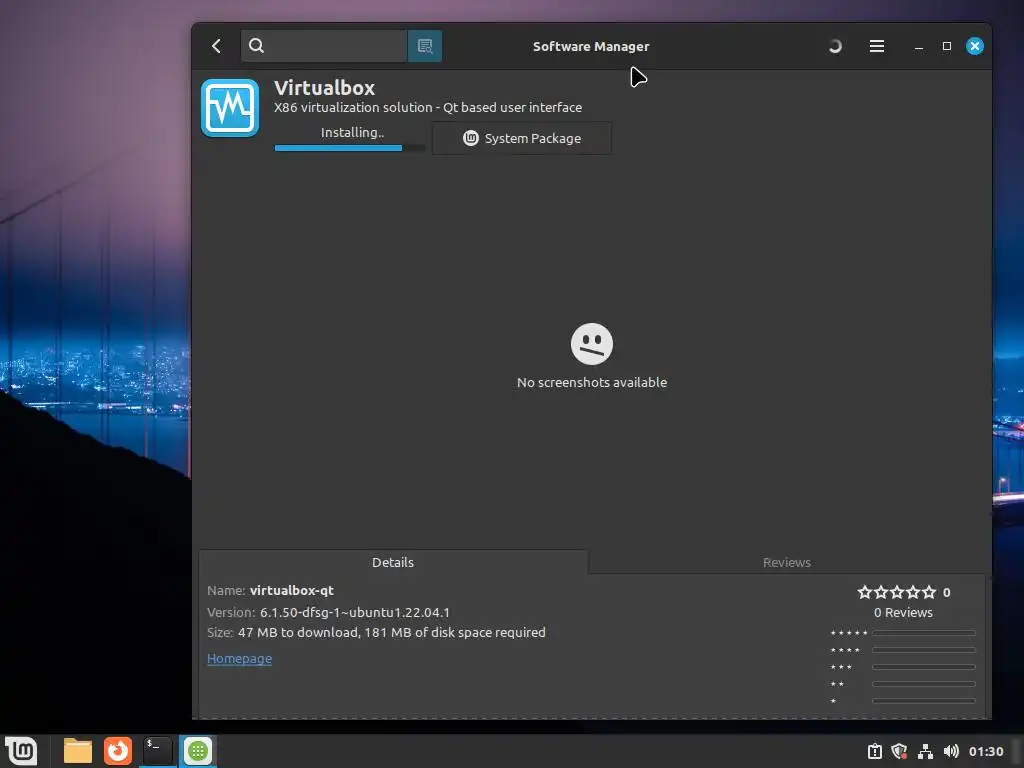Image resolution: width=1024 pixels, height=768 pixels.
Task: Click the 4-star rating bar
Action: (924, 650)
